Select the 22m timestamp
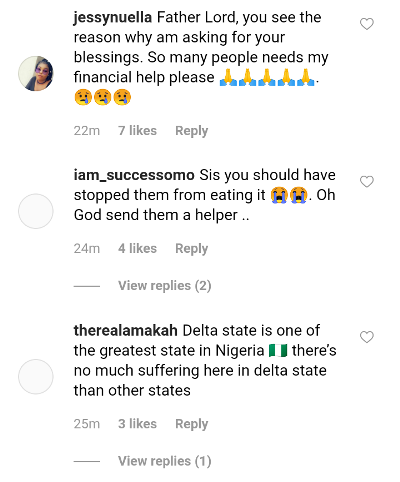 [87, 131]
